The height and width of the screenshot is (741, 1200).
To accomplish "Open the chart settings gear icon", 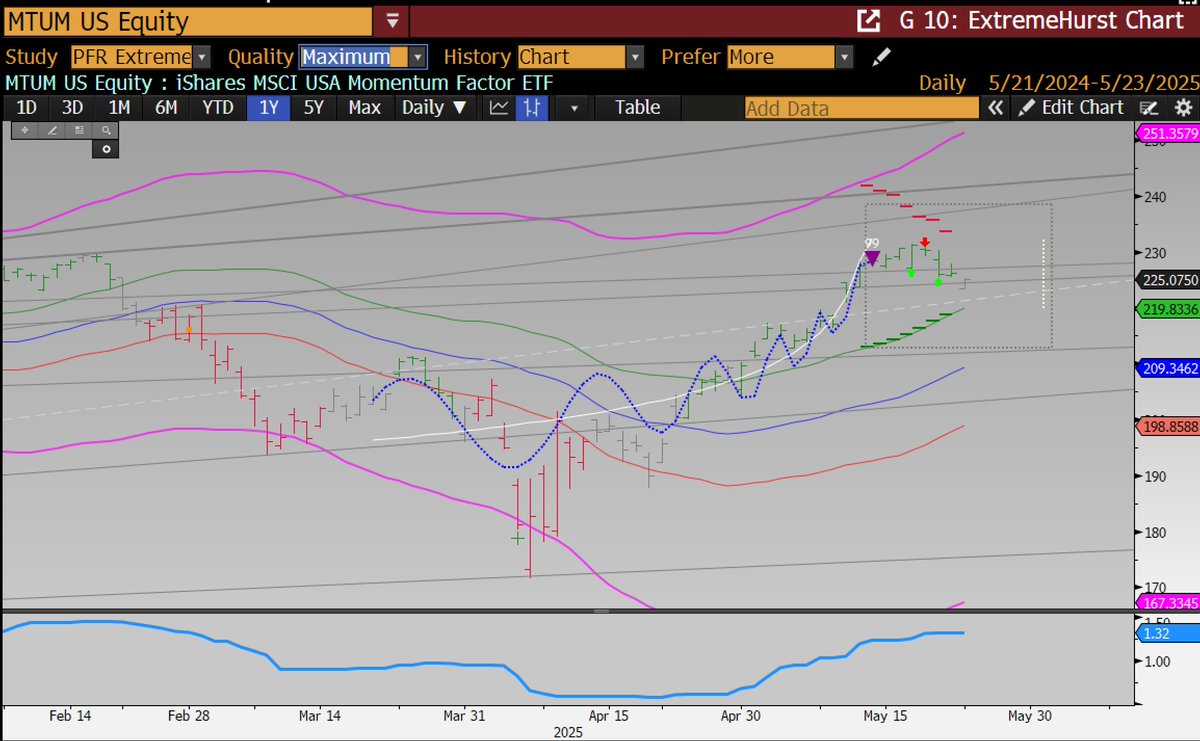I will (x=1184, y=108).
